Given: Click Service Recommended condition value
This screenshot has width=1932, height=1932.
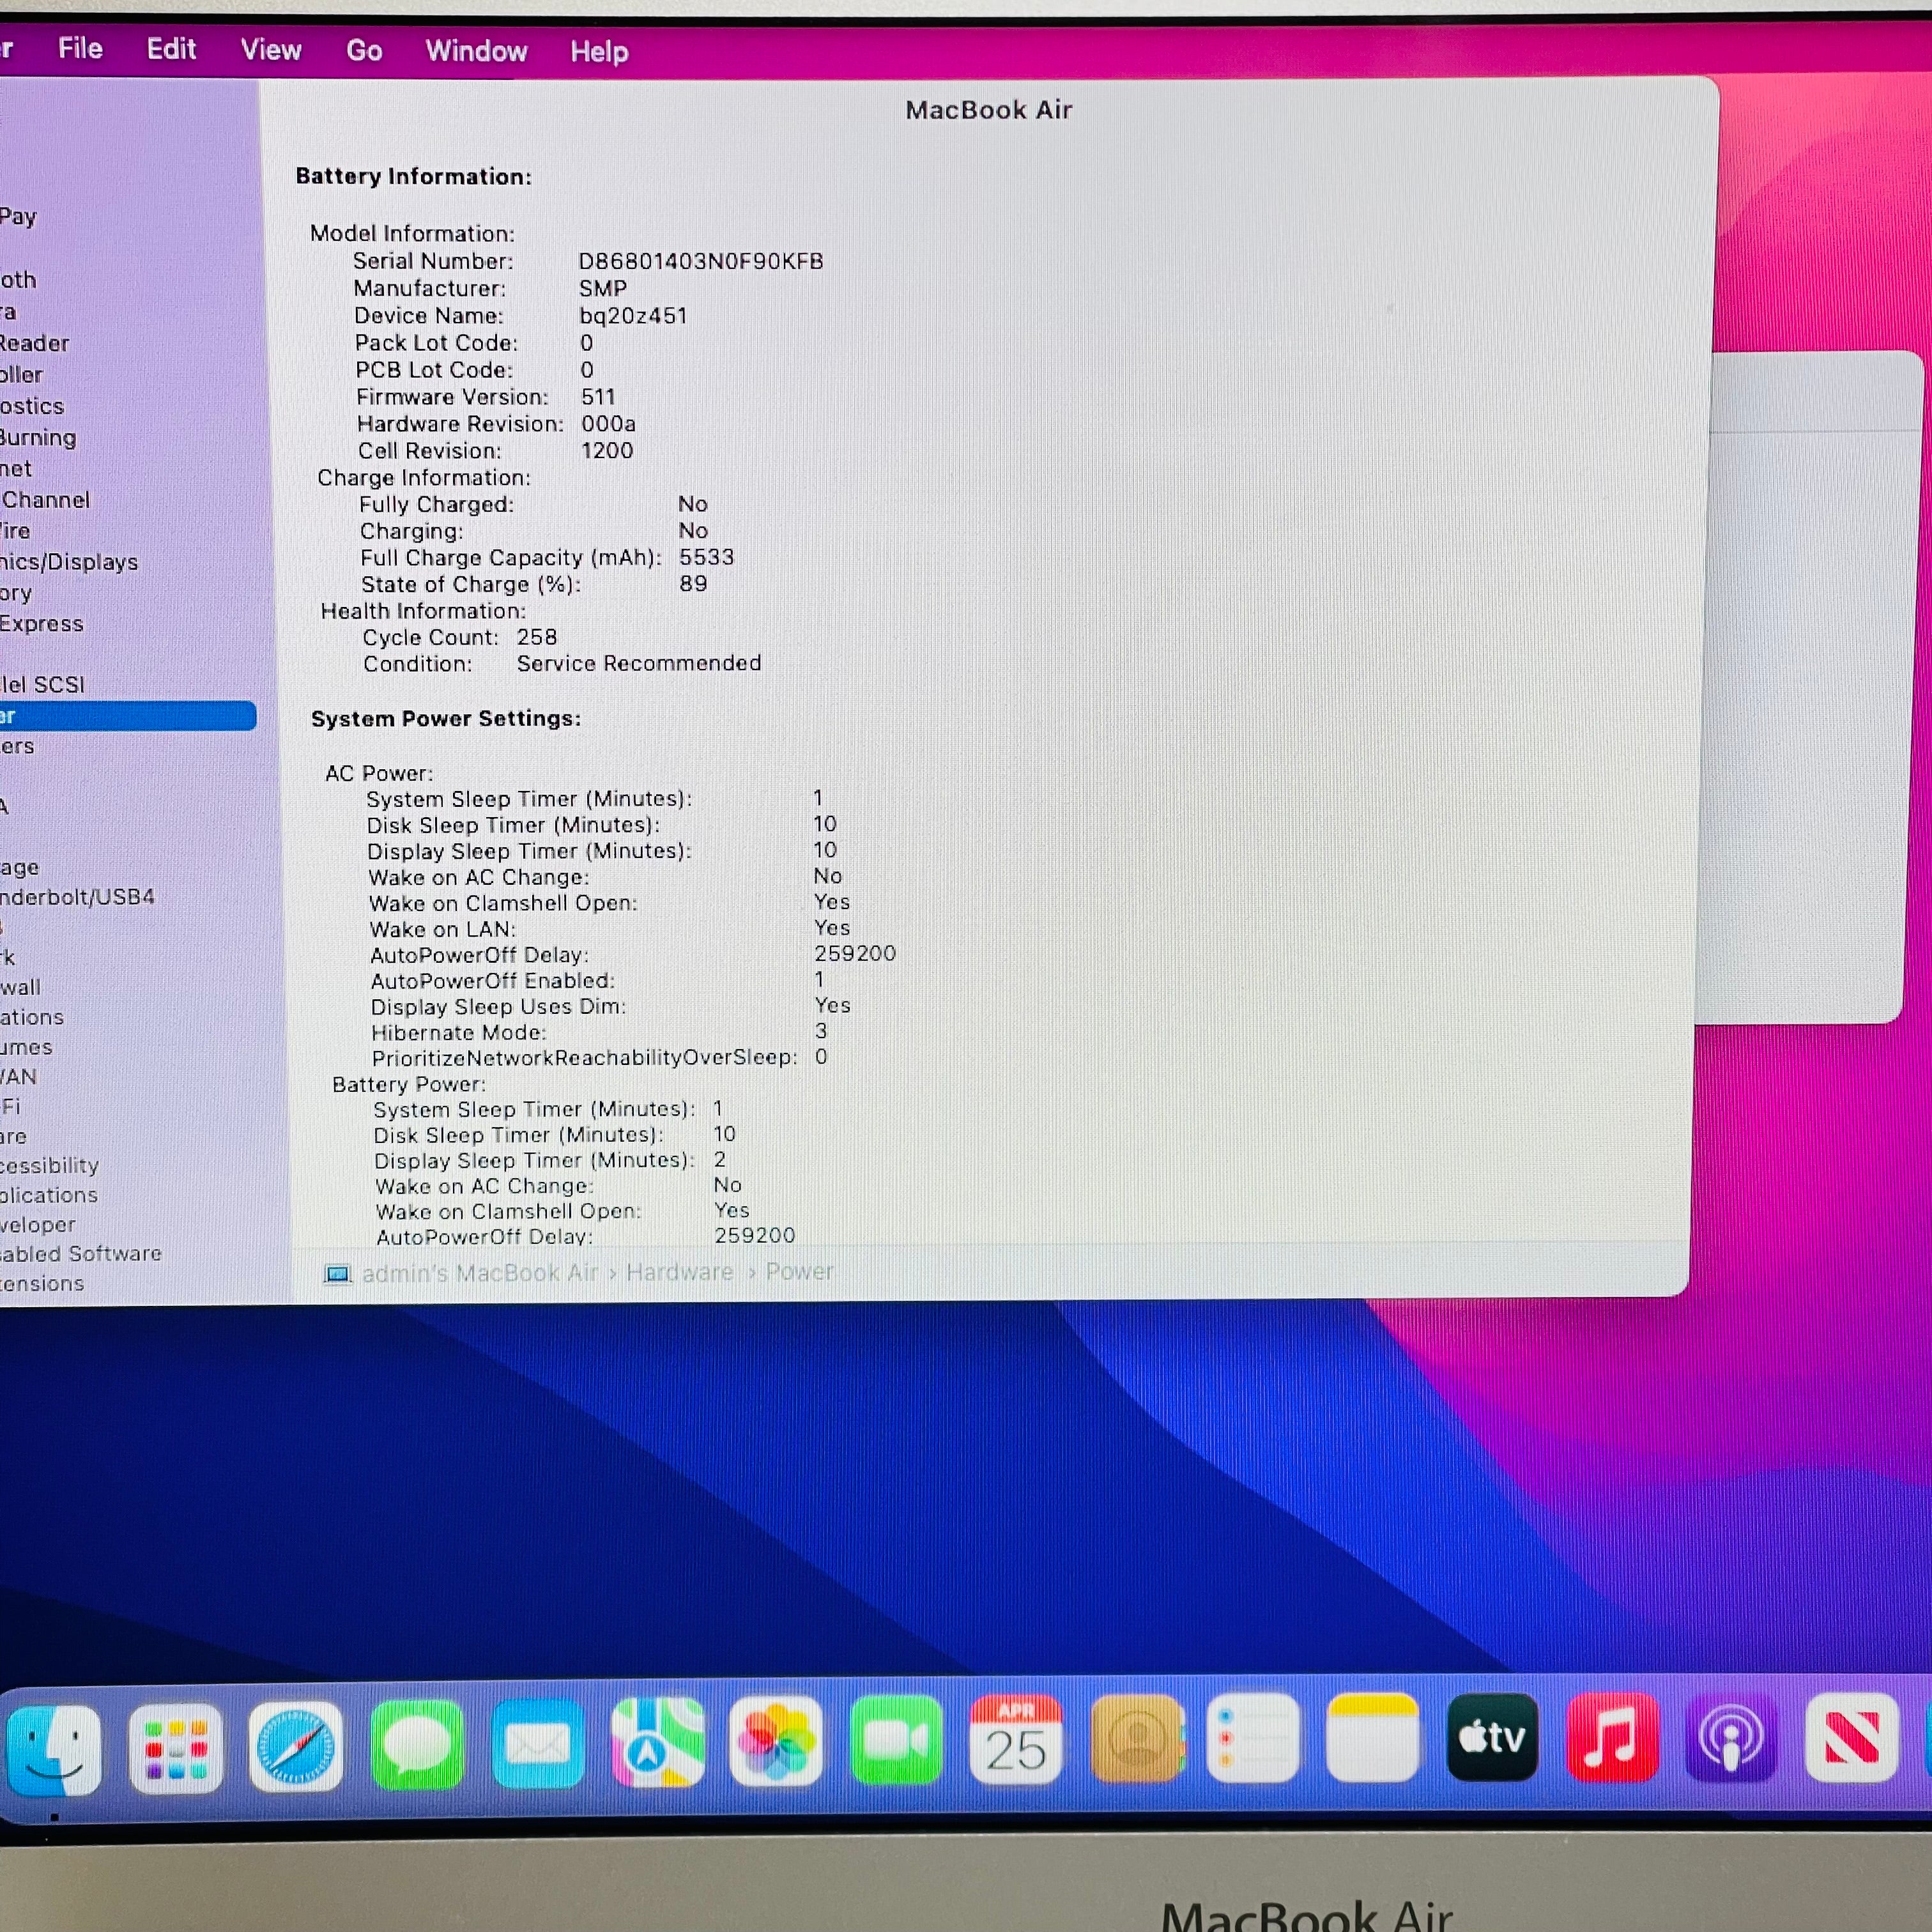Looking at the screenshot, I should coord(639,663).
